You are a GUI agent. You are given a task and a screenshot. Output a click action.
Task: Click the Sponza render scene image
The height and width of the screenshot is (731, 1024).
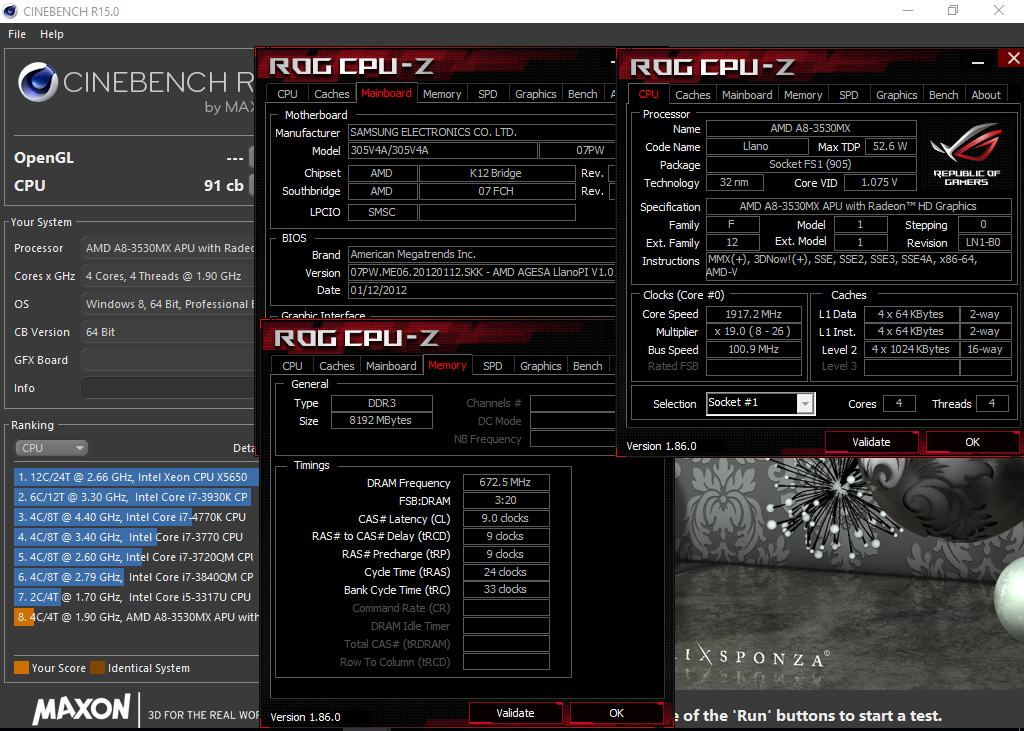(849, 573)
